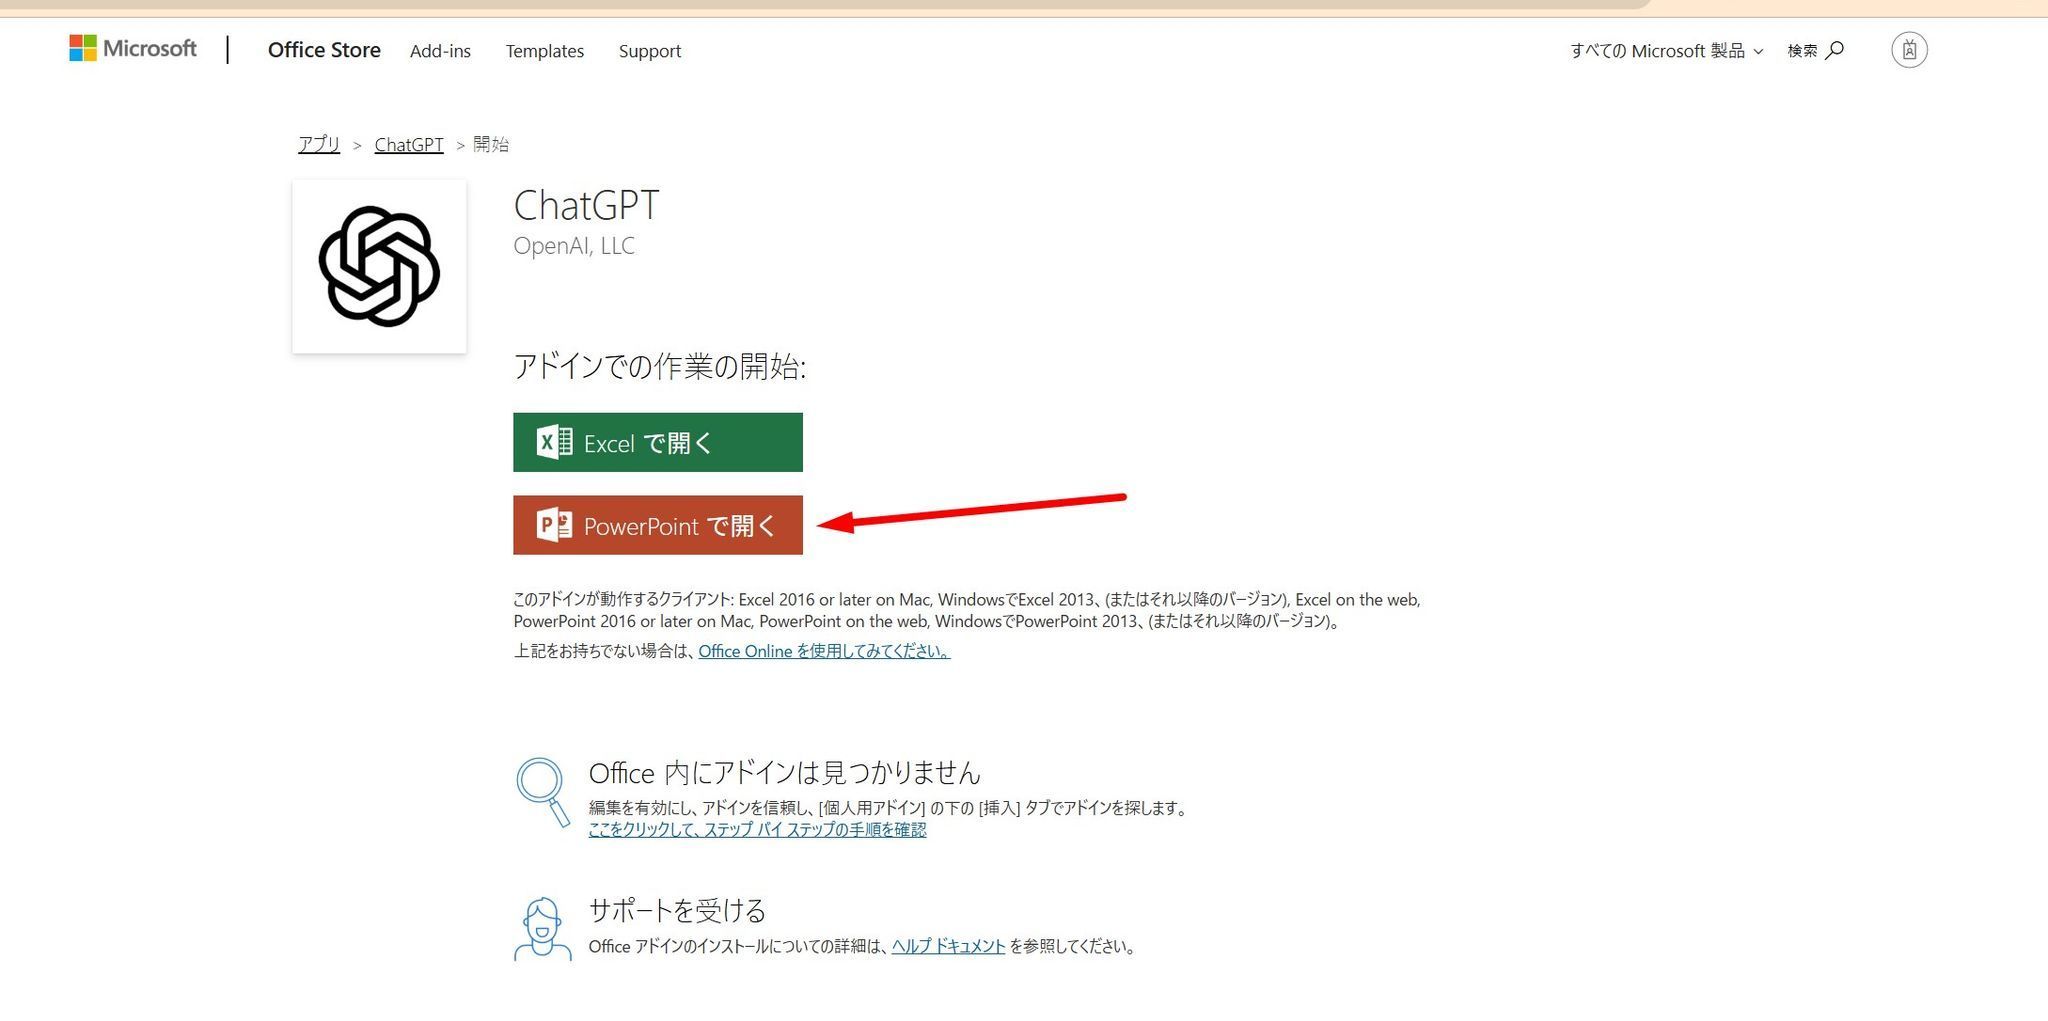Click the support person icon

click(543, 929)
